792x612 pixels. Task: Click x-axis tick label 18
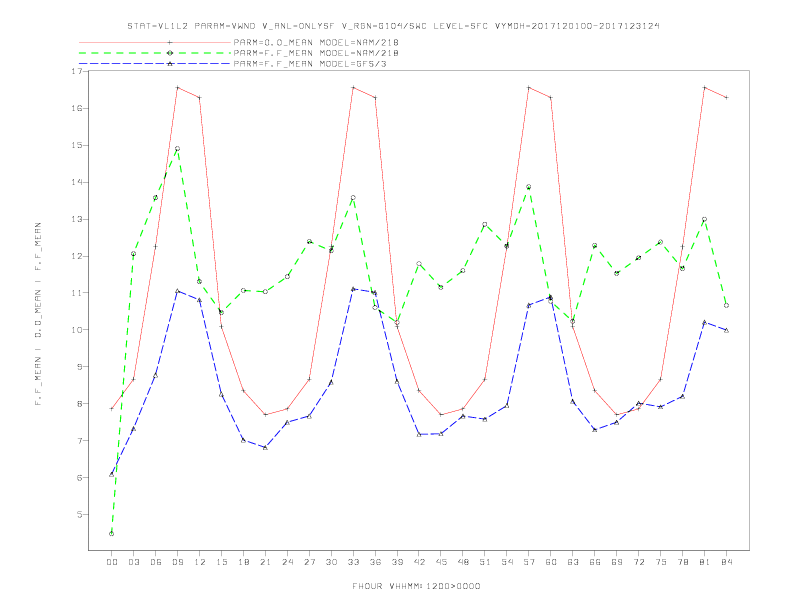click(243, 562)
